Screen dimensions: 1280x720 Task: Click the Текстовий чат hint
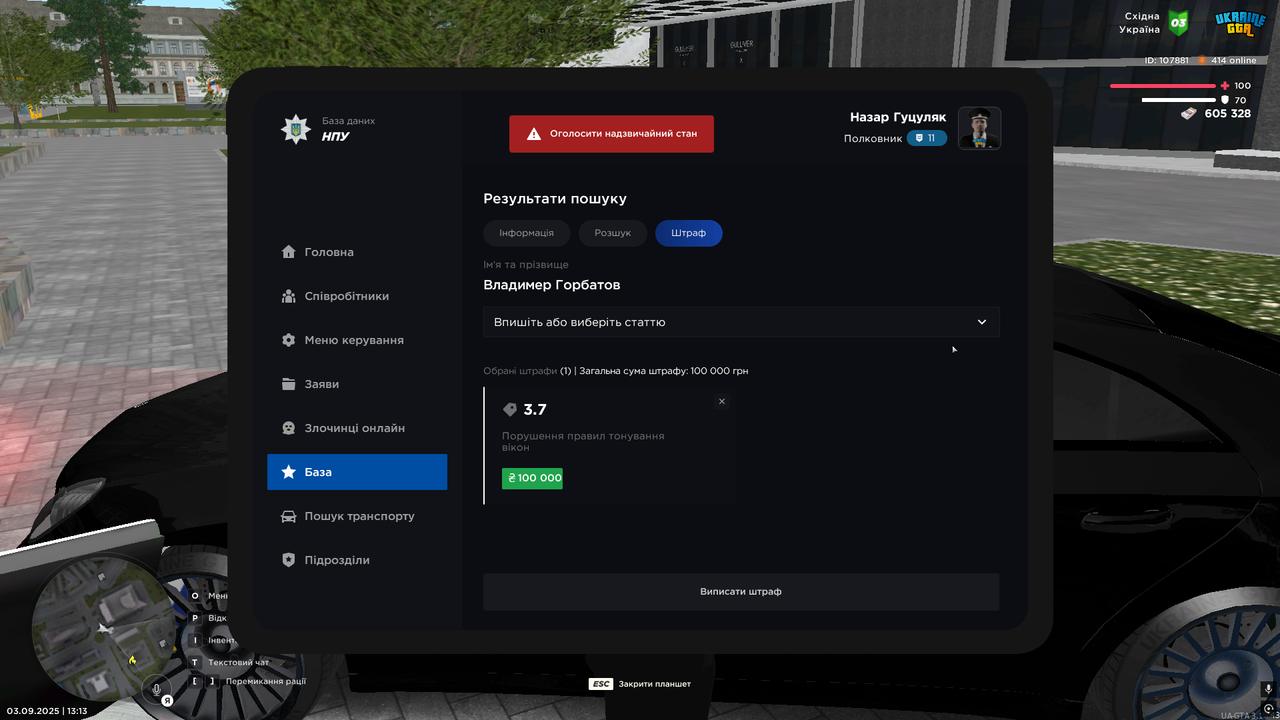pyautogui.click(x=238, y=662)
